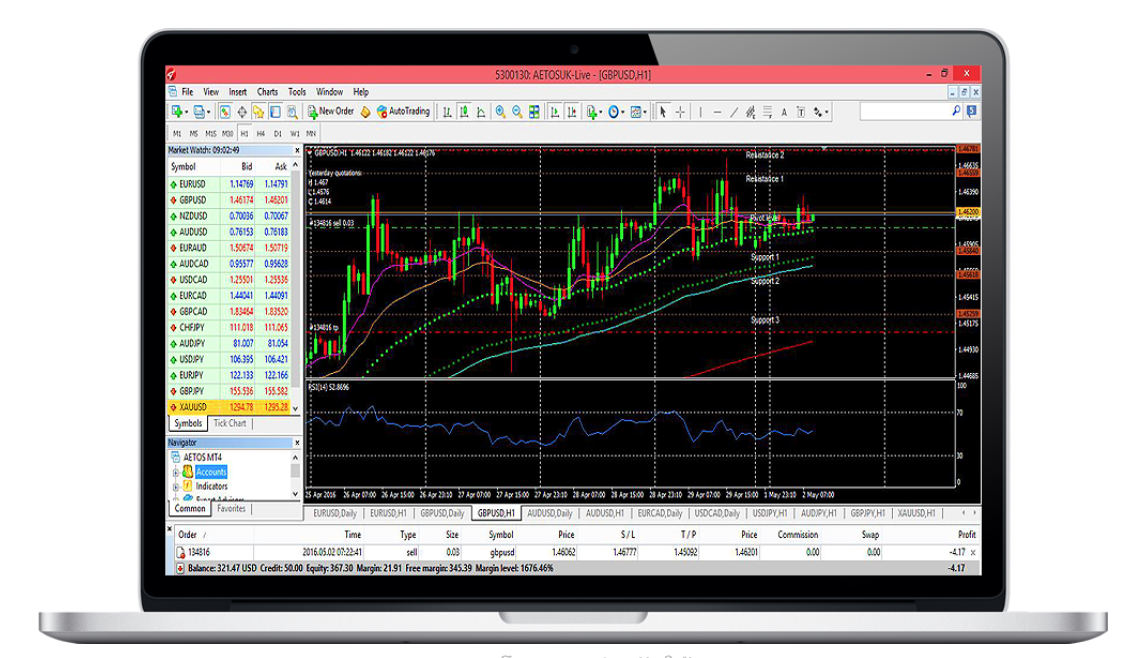Select the XAUUSD row in Market Watch
This screenshot has width=1148, height=658.
[232, 407]
